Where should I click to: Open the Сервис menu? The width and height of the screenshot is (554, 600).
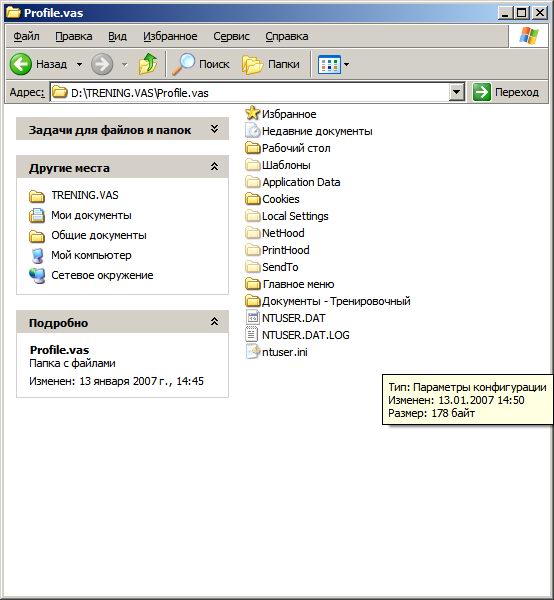(231, 36)
